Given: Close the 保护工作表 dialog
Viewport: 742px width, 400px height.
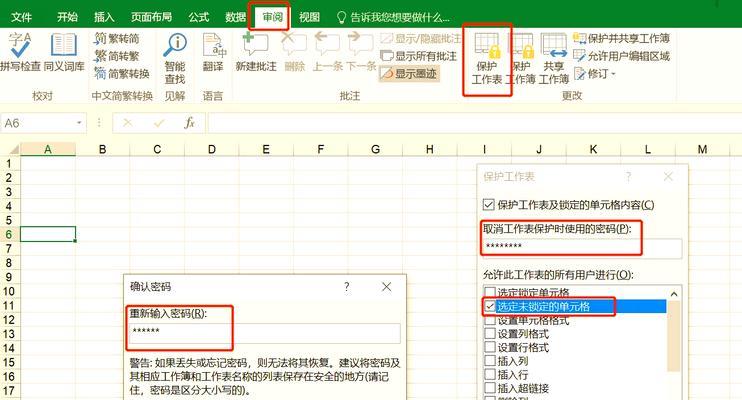Looking at the screenshot, I should (x=668, y=177).
